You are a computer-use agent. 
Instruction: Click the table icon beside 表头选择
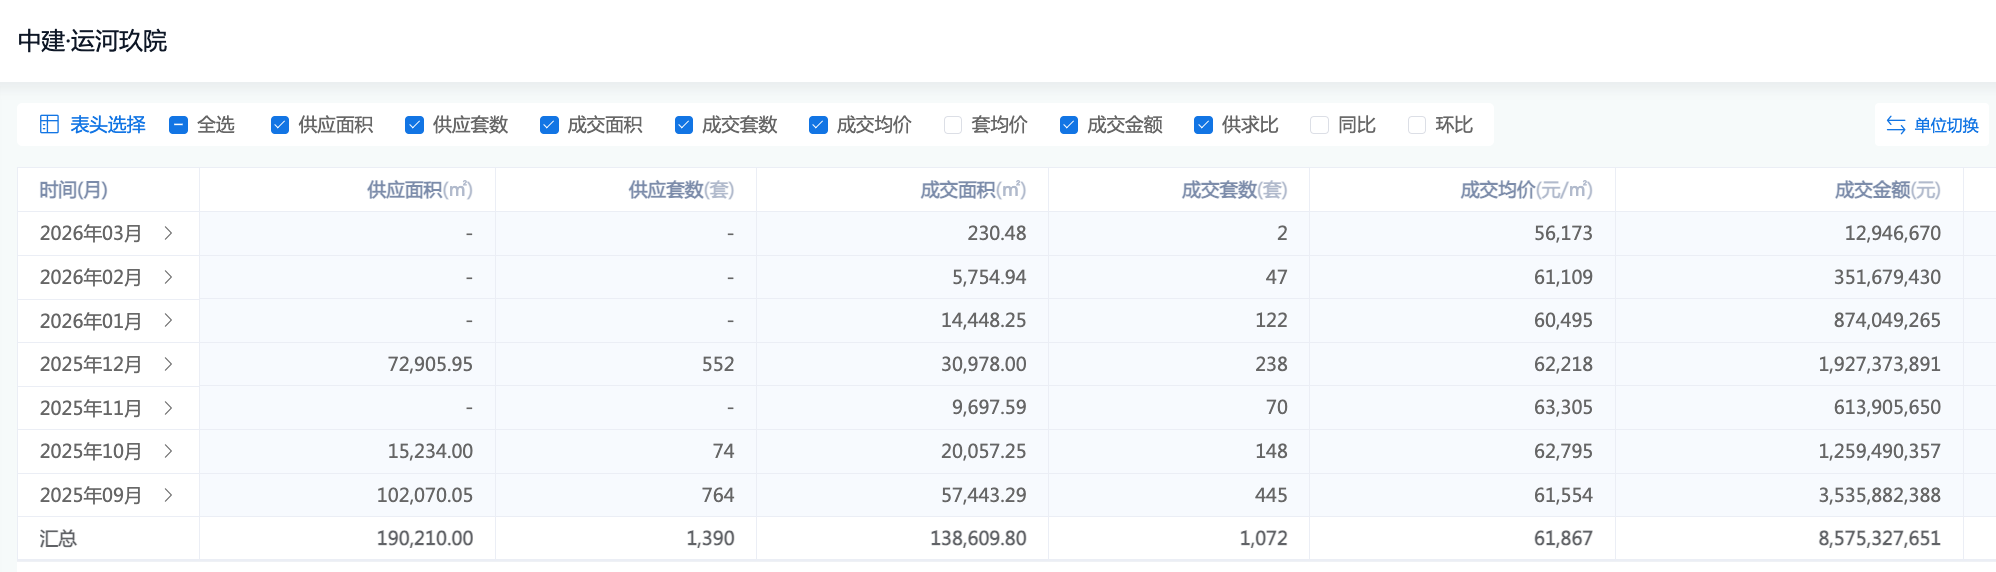tap(49, 125)
